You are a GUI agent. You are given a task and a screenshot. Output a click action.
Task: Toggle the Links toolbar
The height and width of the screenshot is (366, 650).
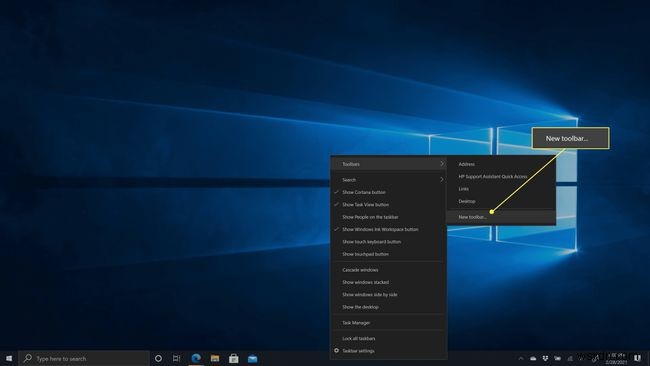501,189
